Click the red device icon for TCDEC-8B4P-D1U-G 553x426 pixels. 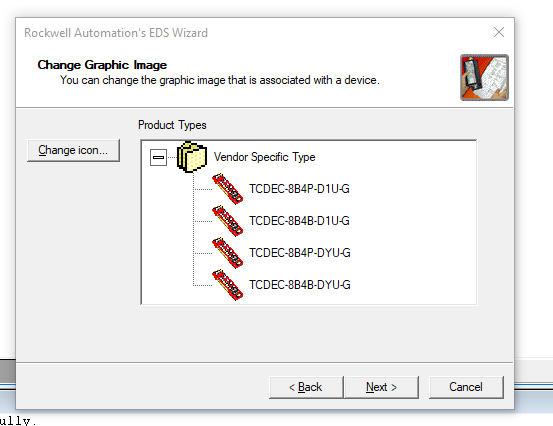227,189
